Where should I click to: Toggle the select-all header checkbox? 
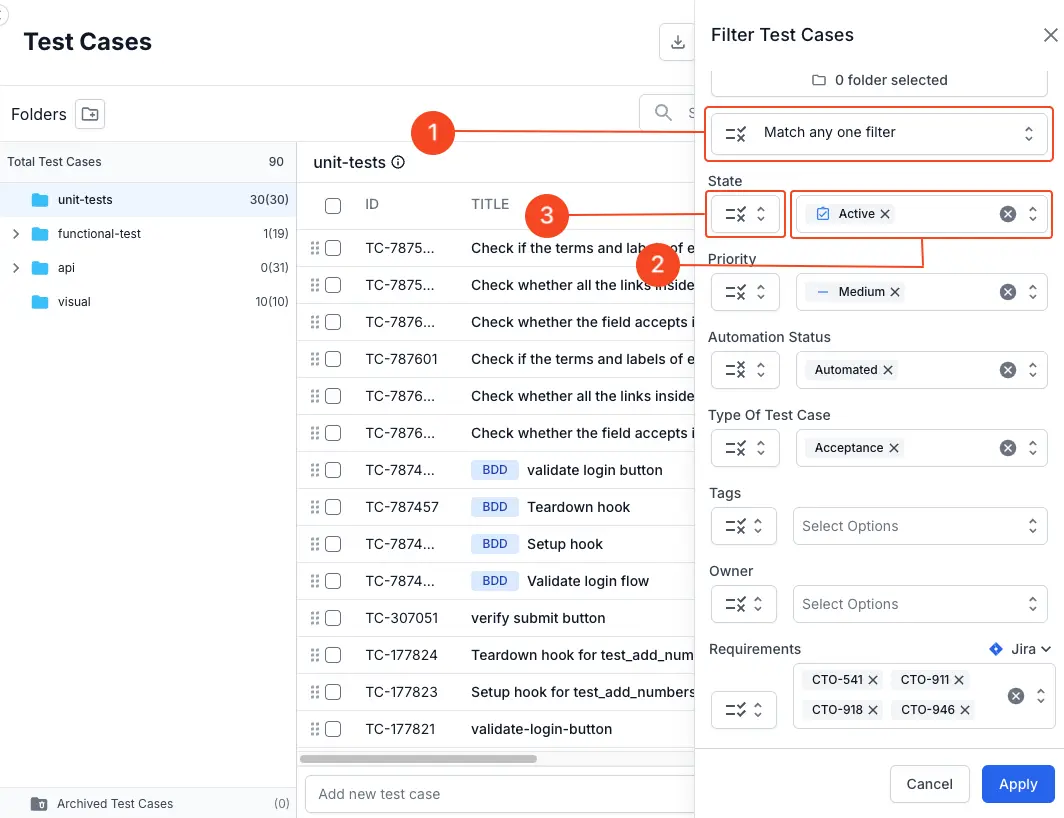tap(333, 205)
